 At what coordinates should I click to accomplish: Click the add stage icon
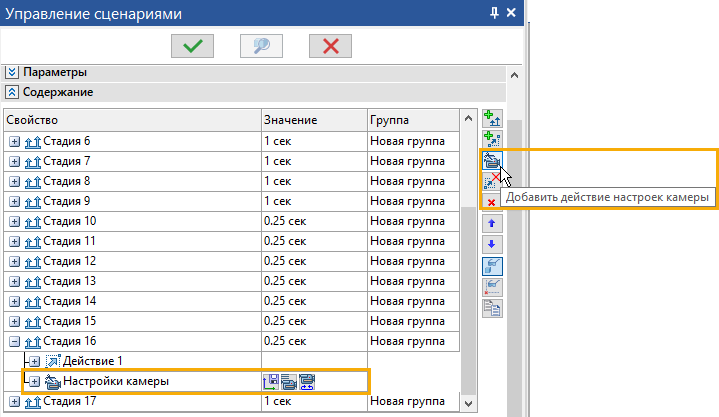(492, 119)
